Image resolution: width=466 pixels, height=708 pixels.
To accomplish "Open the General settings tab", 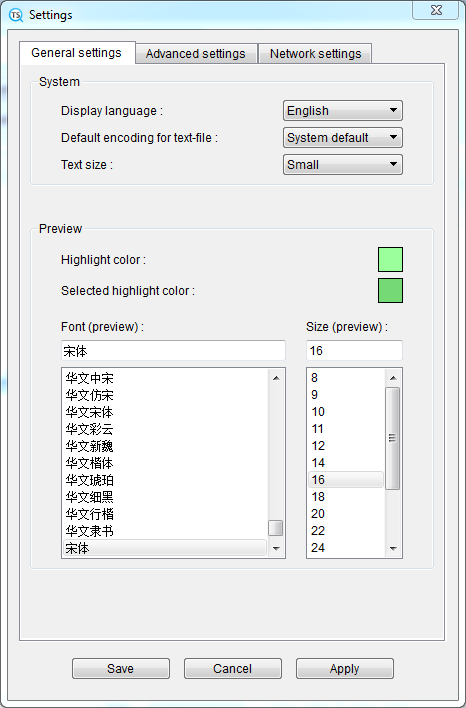I will (x=77, y=53).
